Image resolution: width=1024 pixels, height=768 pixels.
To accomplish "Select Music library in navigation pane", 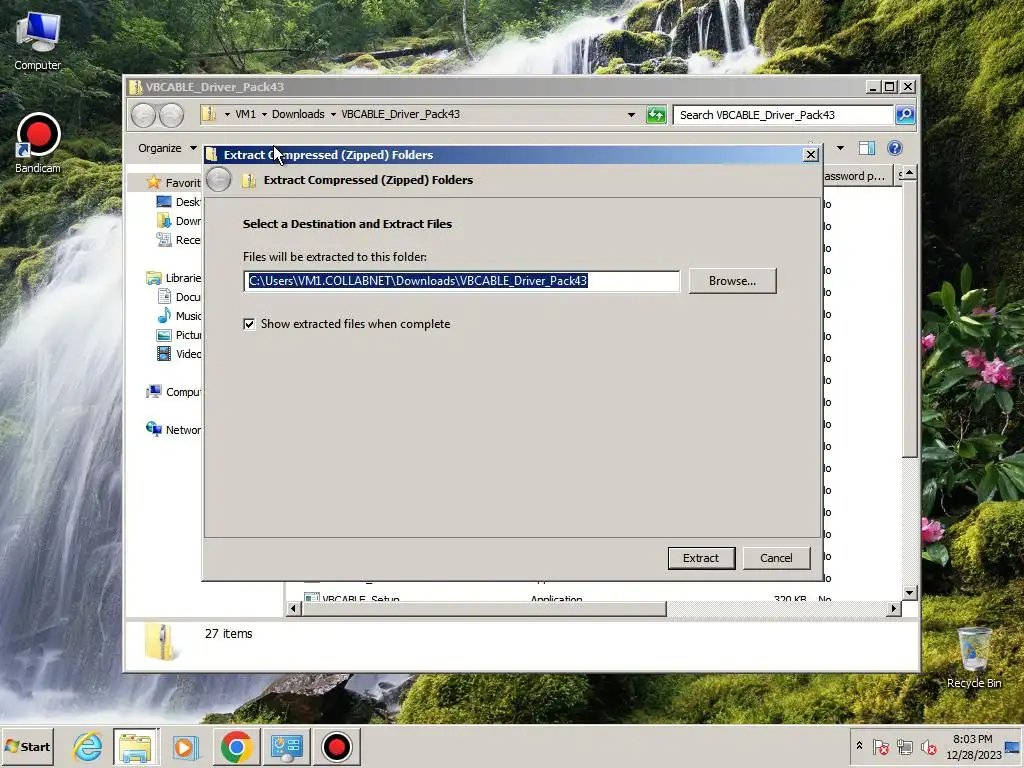I will click(178, 315).
